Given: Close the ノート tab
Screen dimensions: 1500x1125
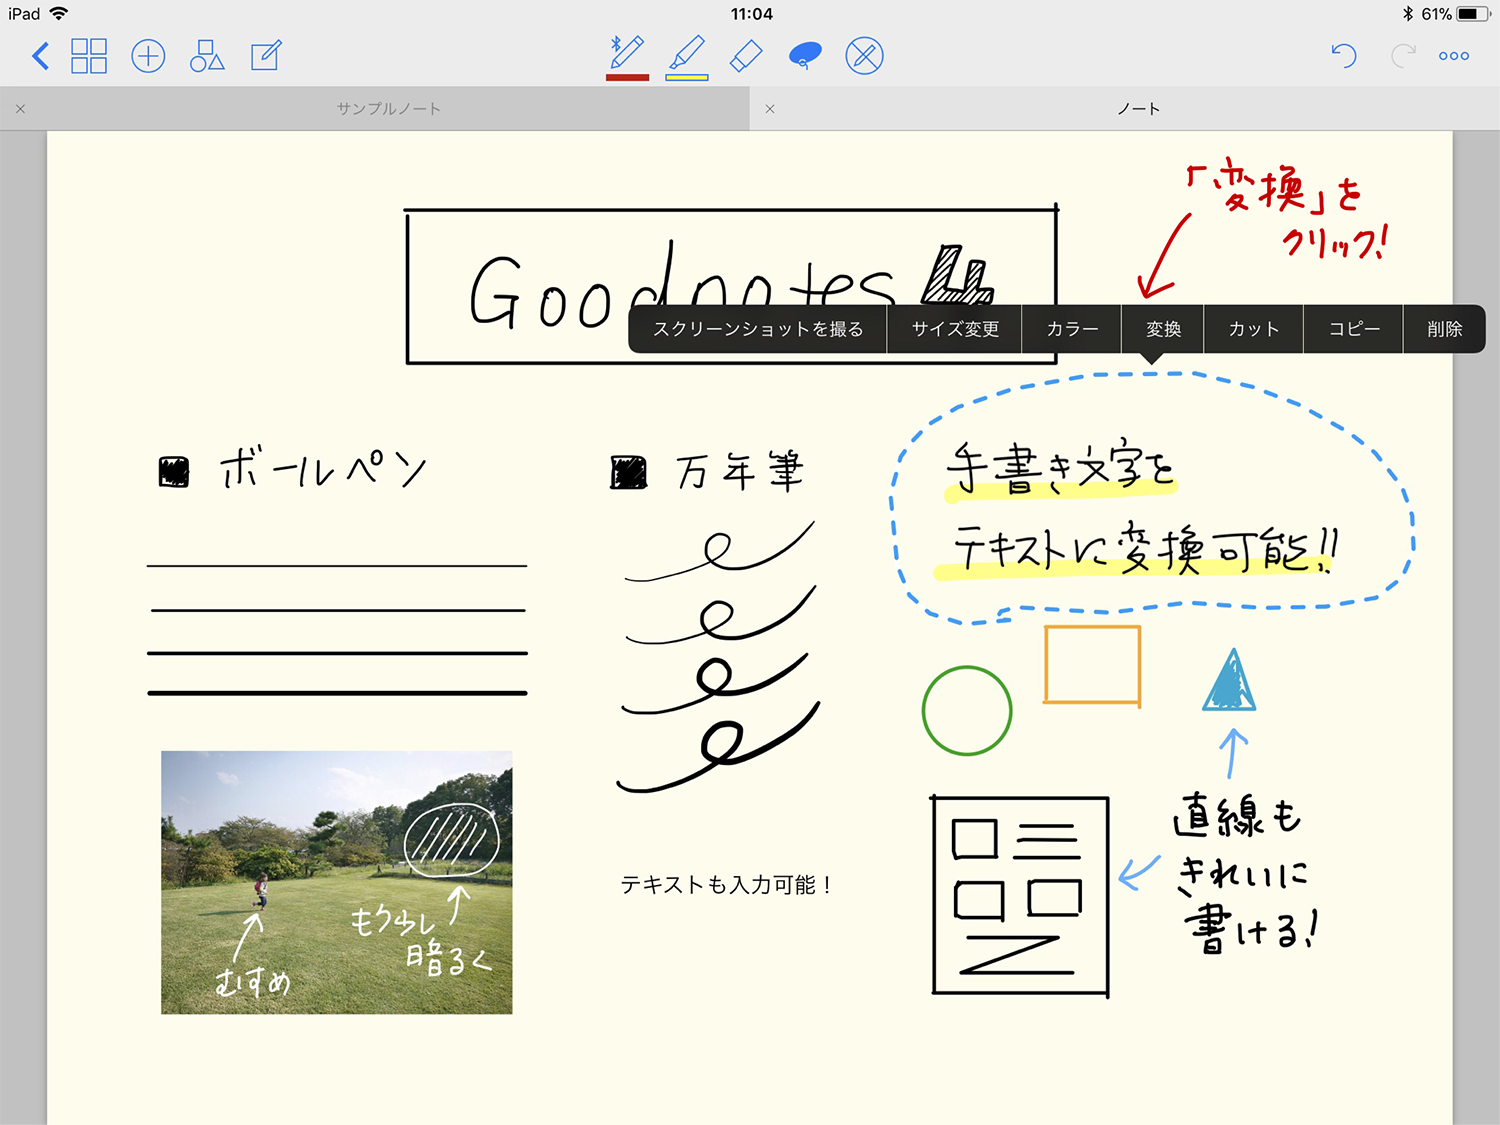Looking at the screenshot, I should click(x=770, y=109).
